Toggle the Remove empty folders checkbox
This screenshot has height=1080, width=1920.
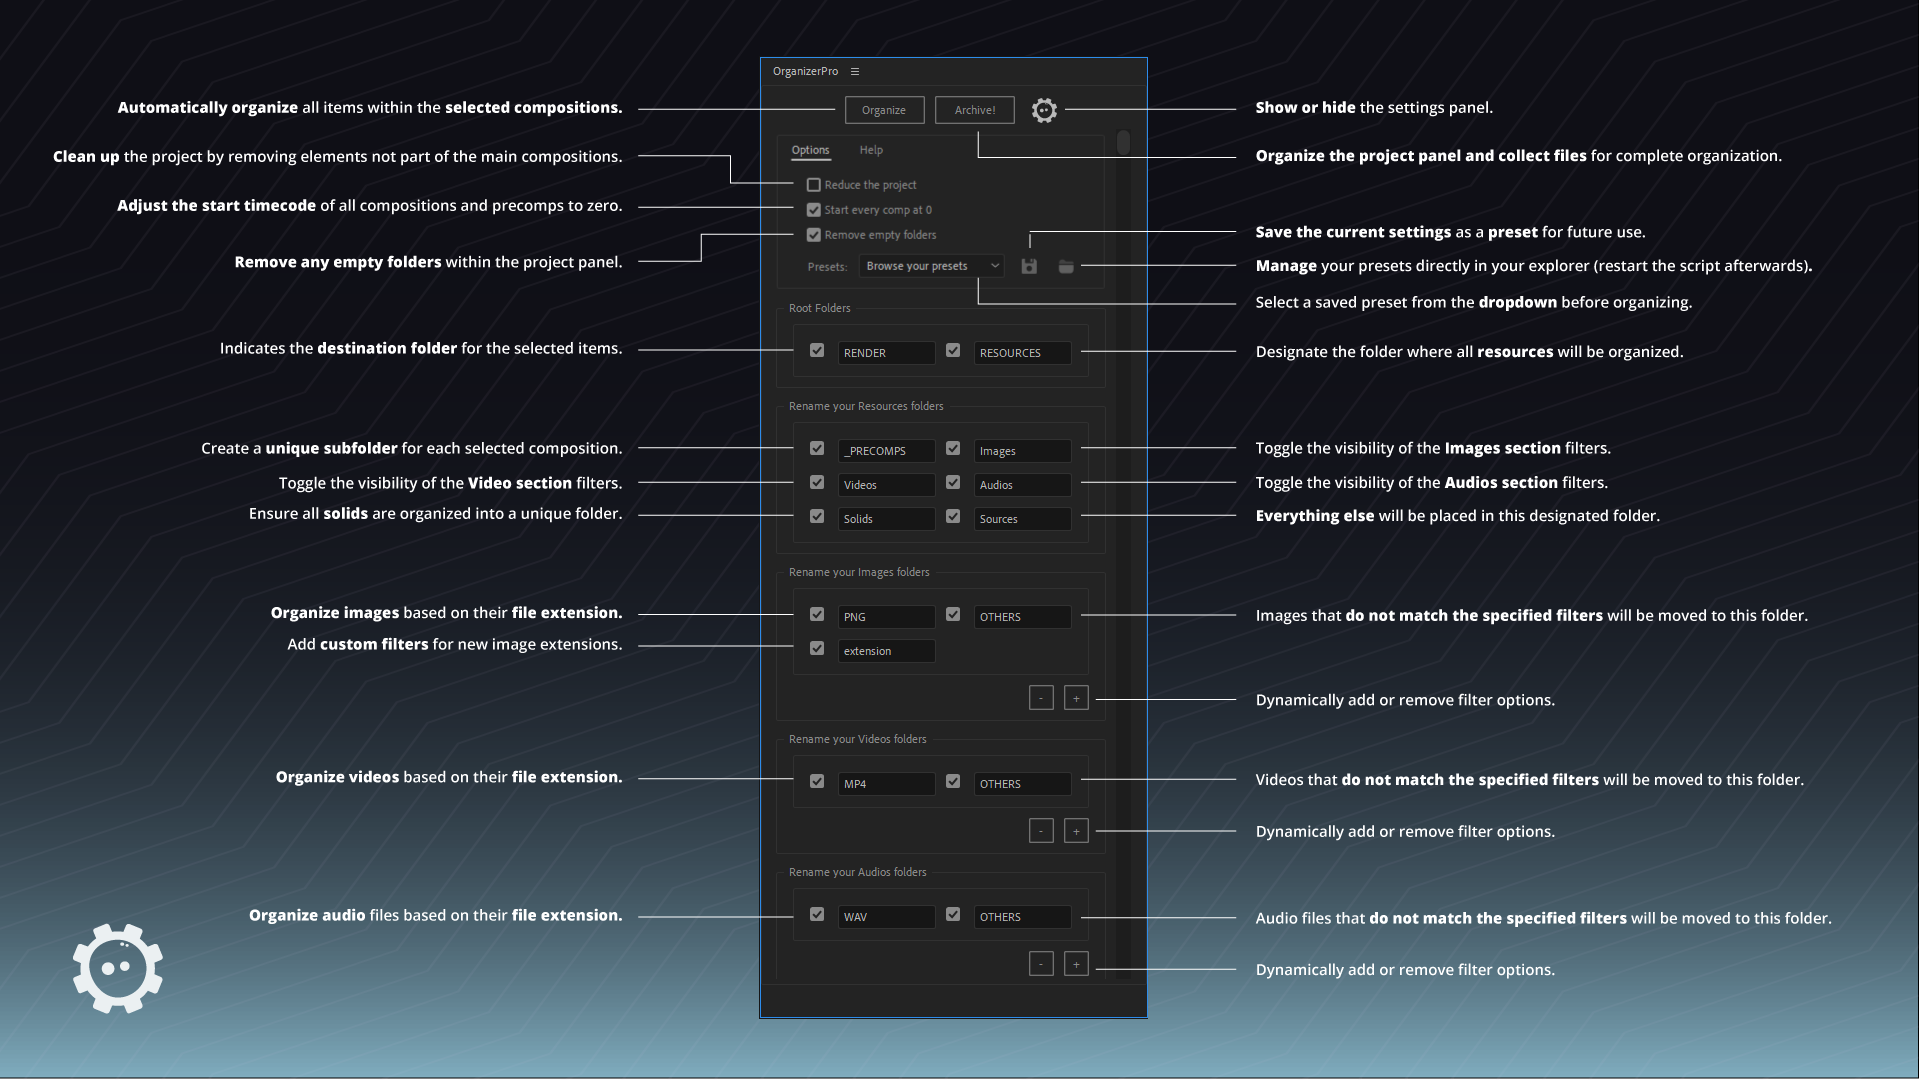pyautogui.click(x=814, y=235)
